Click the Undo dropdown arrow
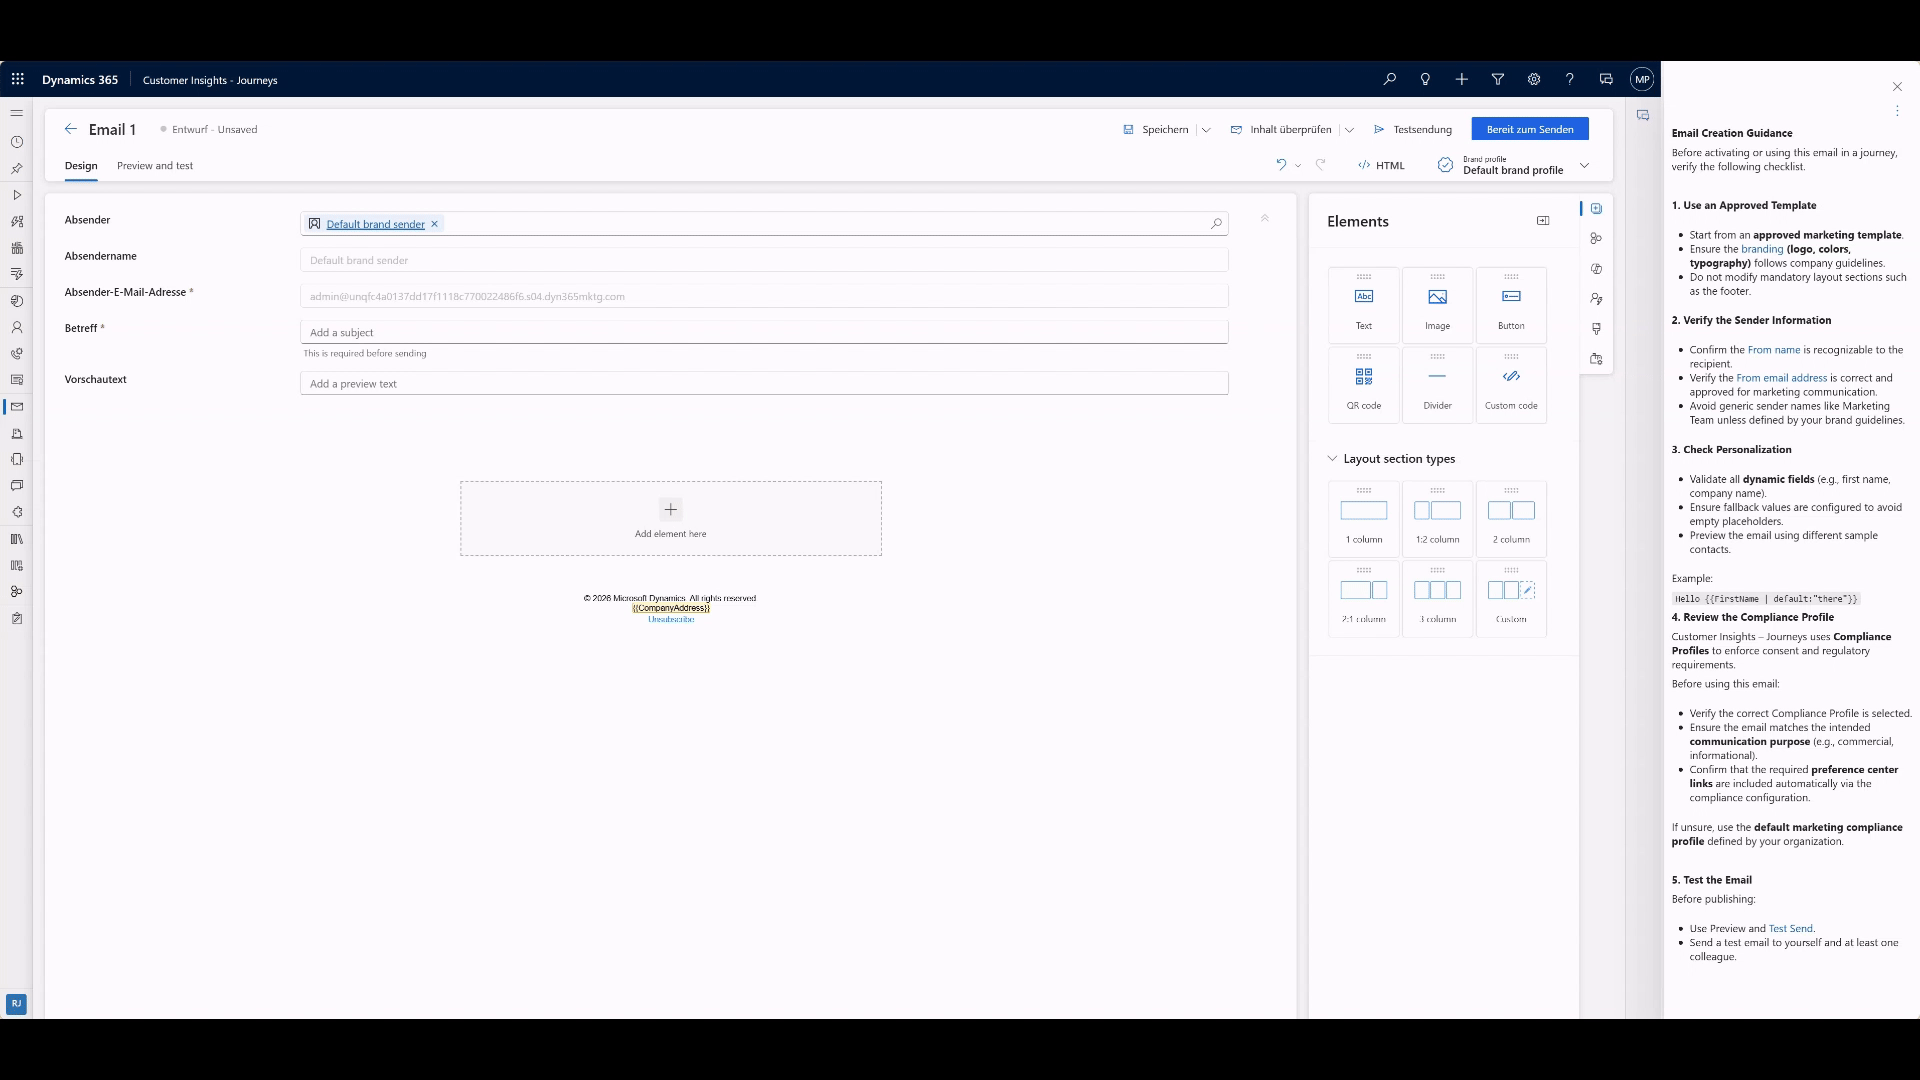Image resolution: width=1920 pixels, height=1080 pixels. (1297, 165)
